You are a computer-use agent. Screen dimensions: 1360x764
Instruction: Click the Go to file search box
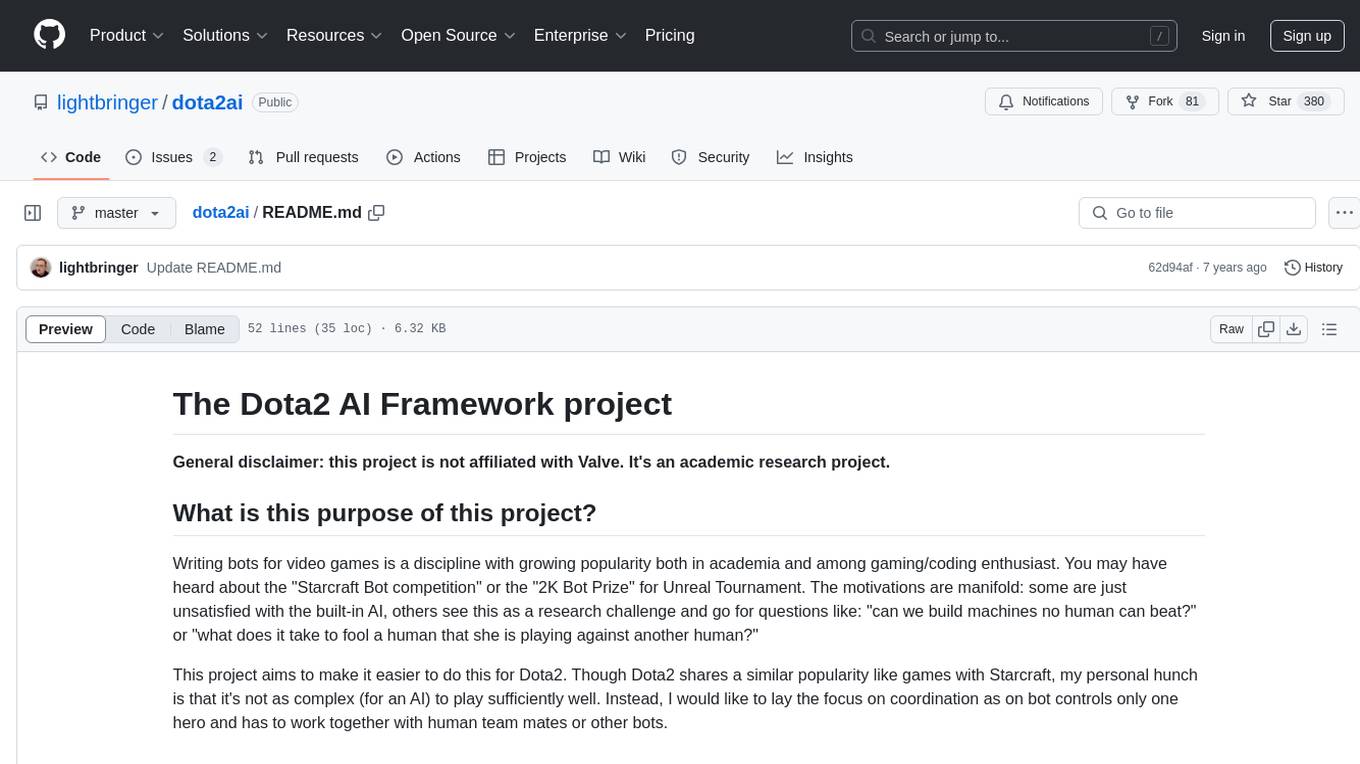click(x=1197, y=213)
